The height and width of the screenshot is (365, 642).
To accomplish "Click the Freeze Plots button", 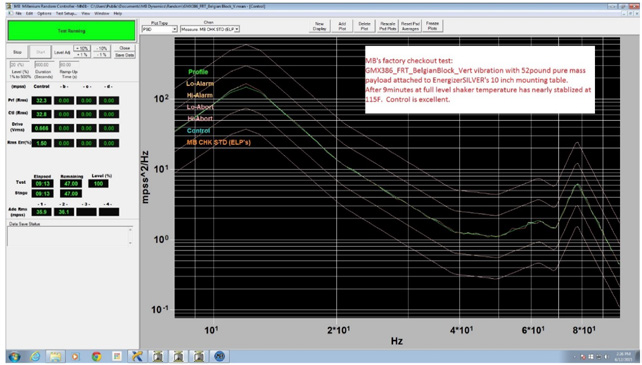I will (432, 26).
